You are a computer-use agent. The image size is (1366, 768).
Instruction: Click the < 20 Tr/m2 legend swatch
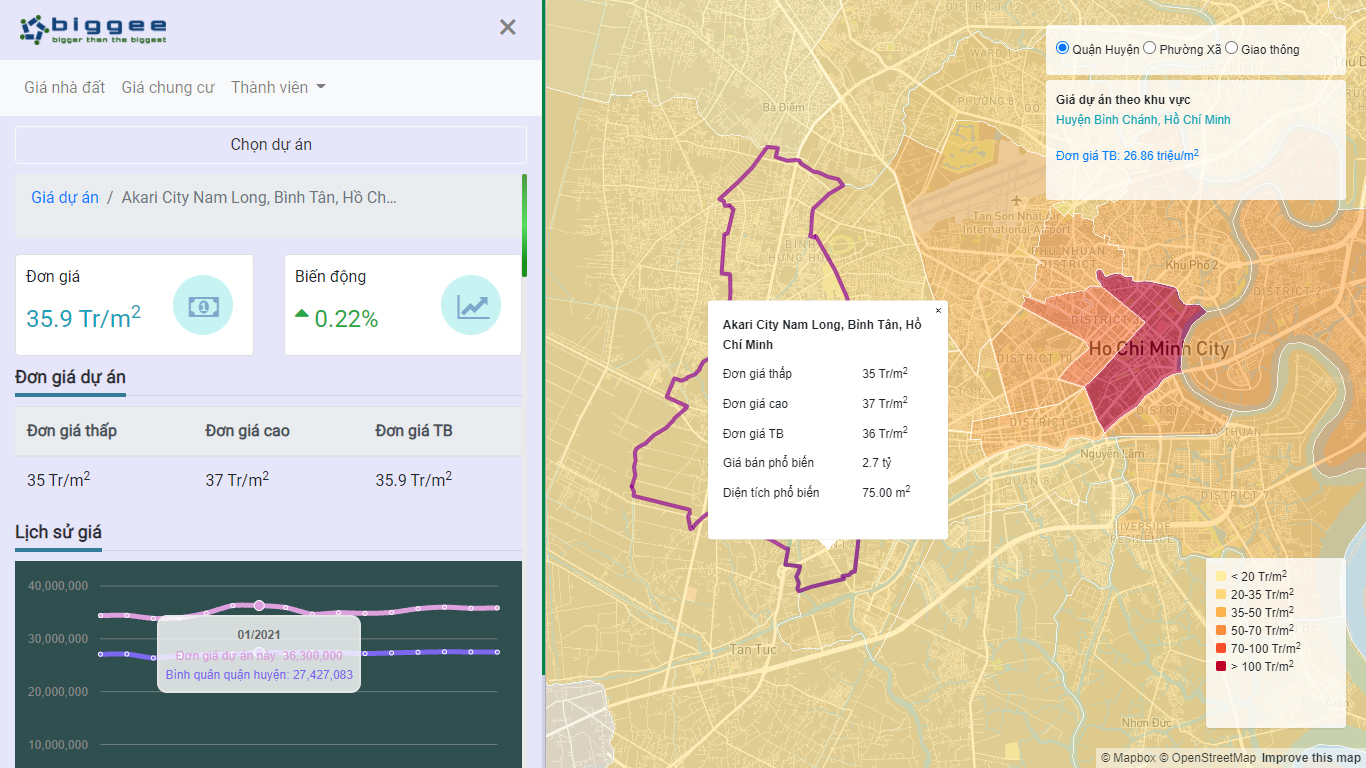(x=1220, y=577)
